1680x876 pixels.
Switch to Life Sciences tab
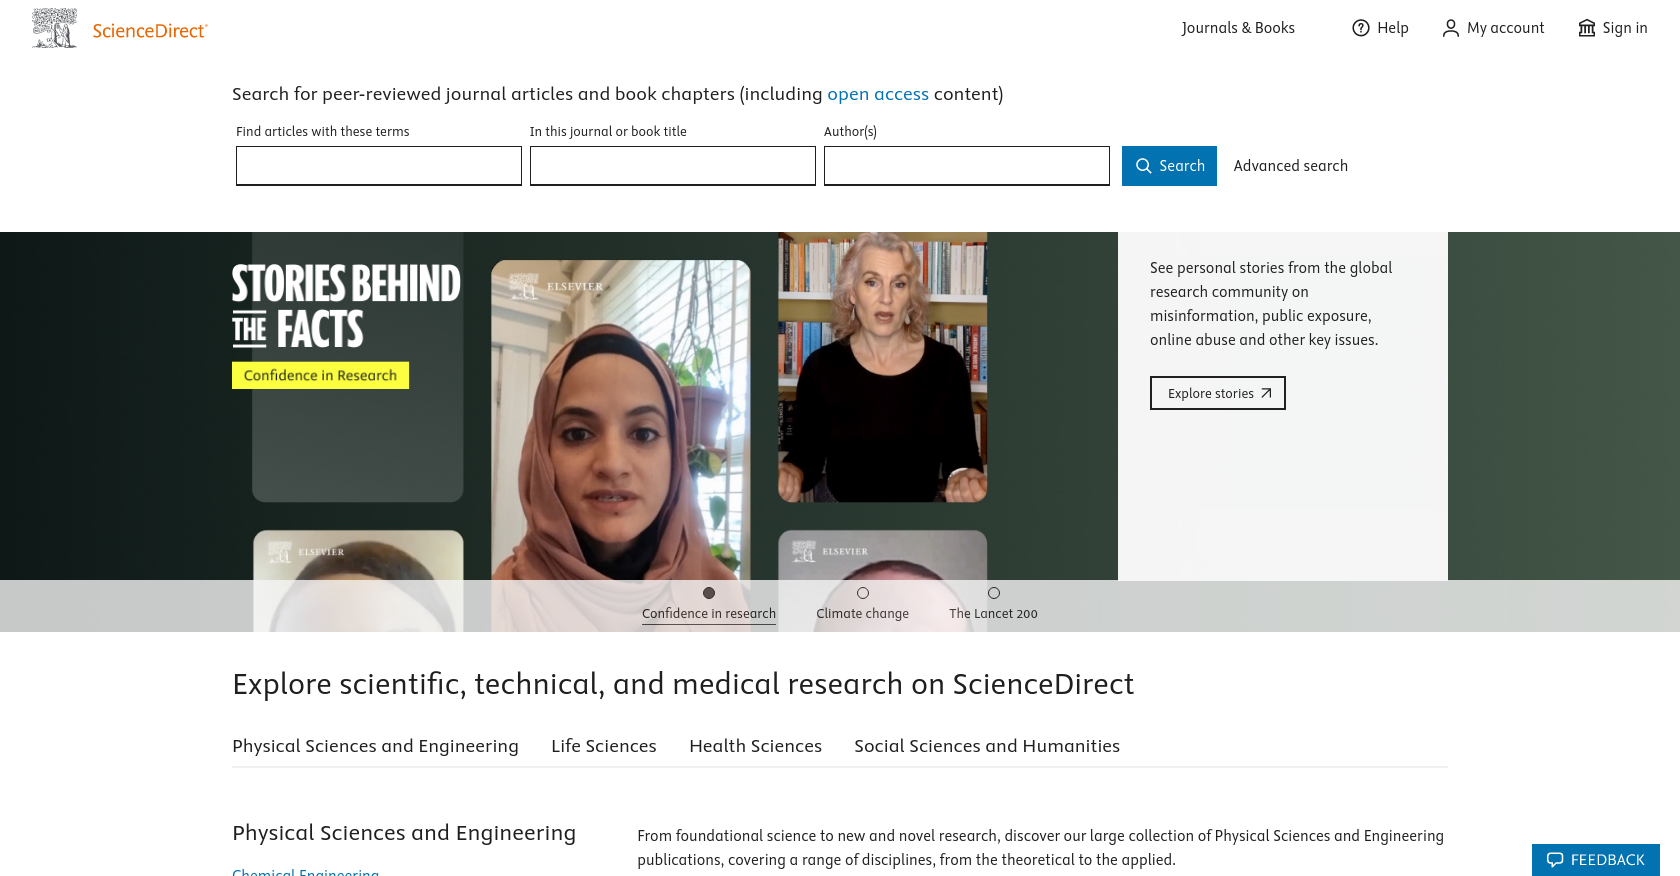[x=604, y=746]
